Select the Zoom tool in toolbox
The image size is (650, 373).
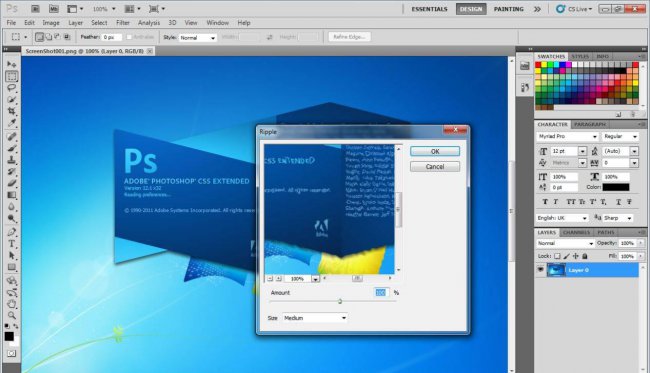click(x=12, y=315)
